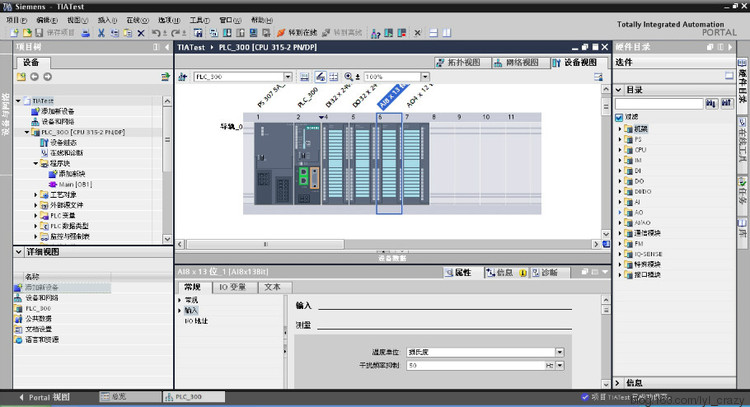Click the search down icon in hardware catalog
The image size is (750, 407).
710,103
